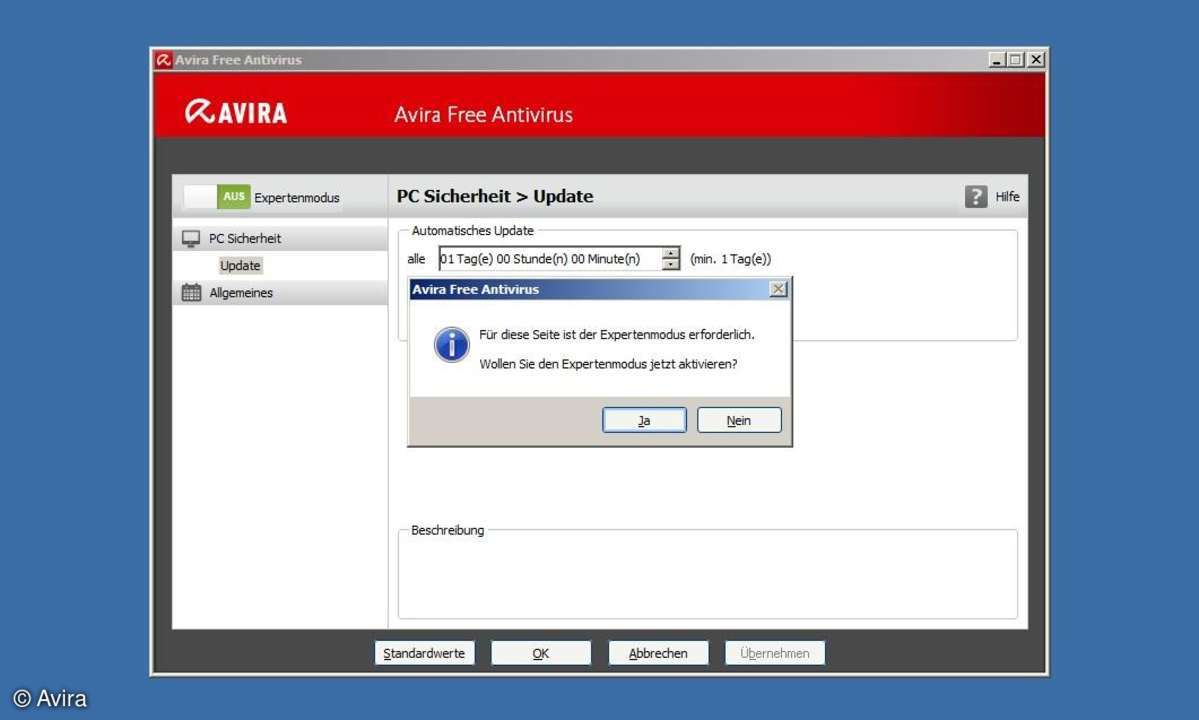Click the PC Sicherheit monitor icon

191,238
